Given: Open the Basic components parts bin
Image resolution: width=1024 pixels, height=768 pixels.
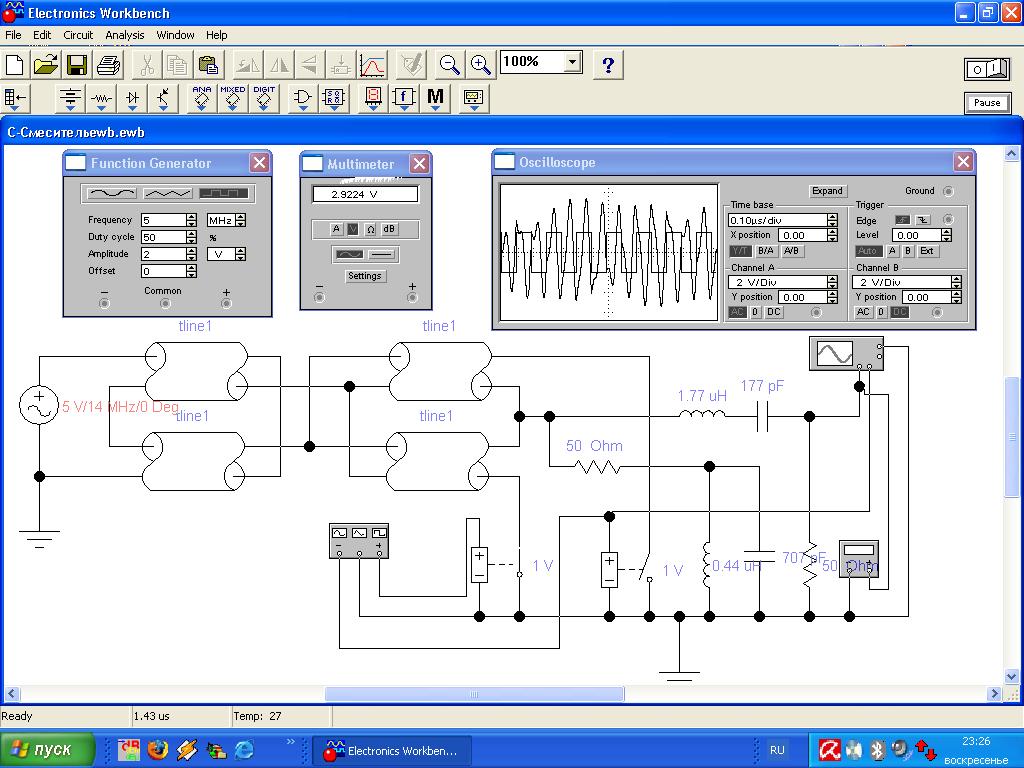Looking at the screenshot, I should click(x=101, y=98).
